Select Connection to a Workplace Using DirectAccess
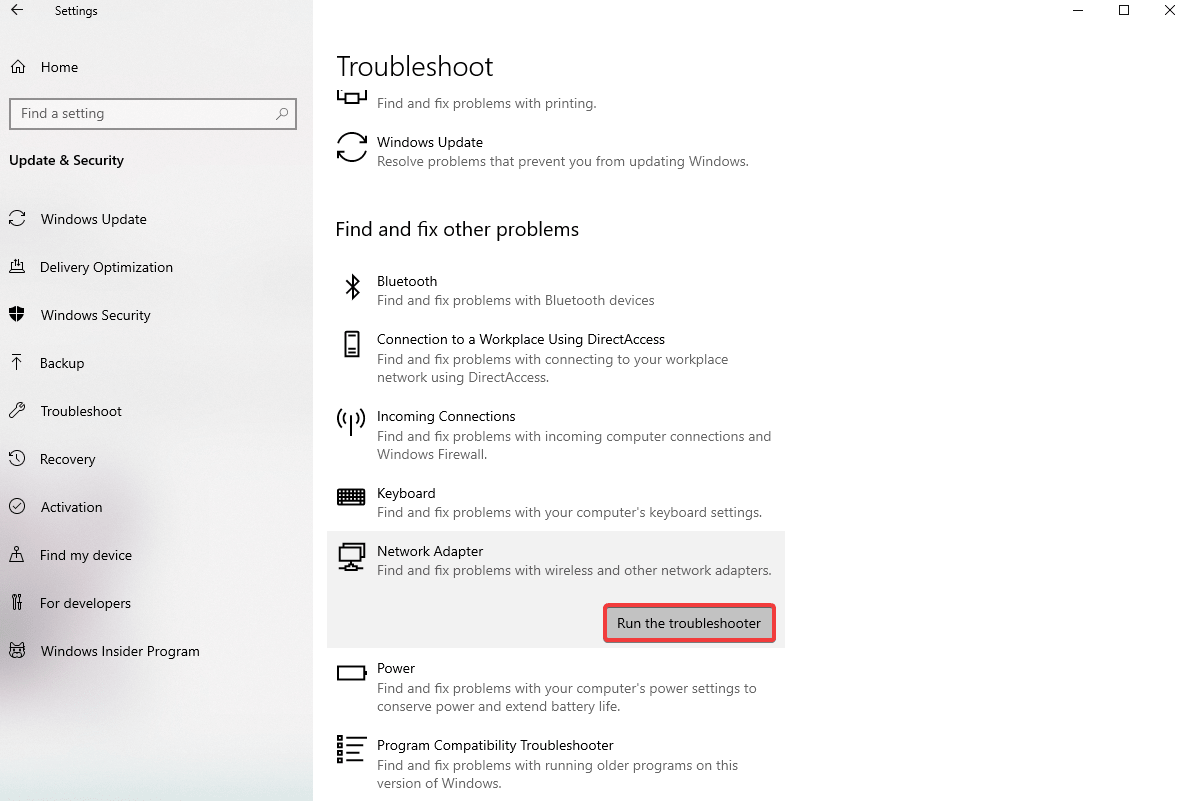 (556, 358)
